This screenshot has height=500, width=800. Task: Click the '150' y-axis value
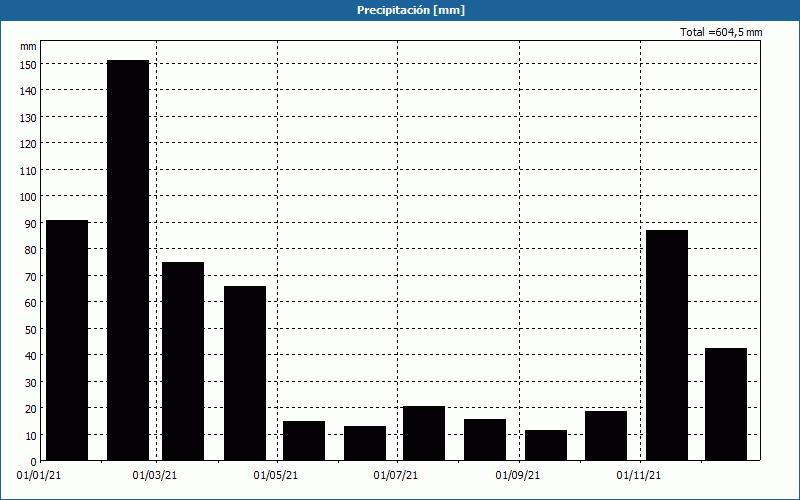coord(28,65)
